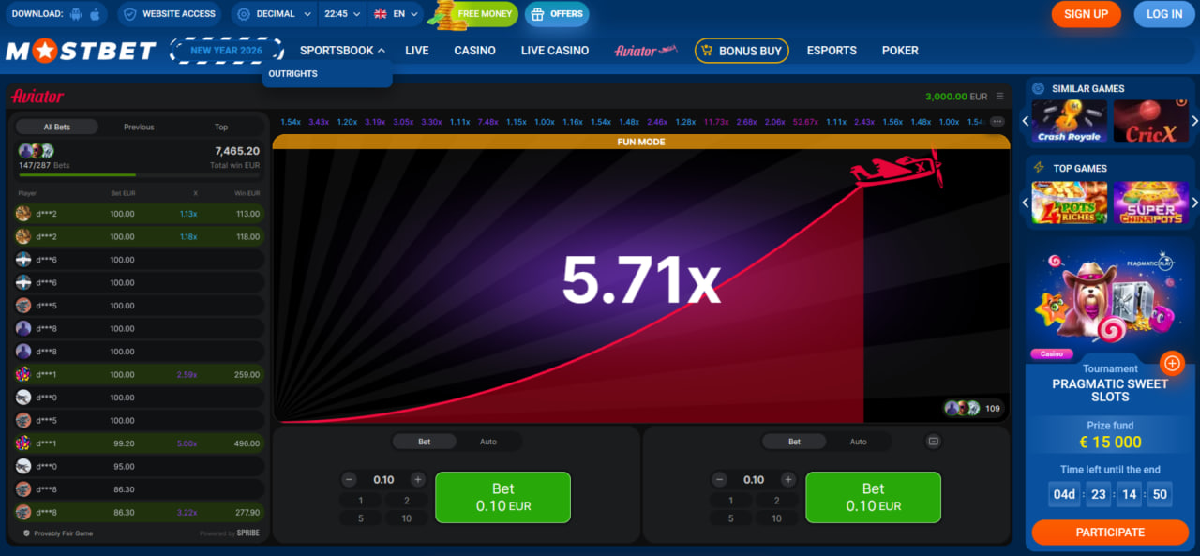The image size is (1200, 556).
Task: Switch to the Previous bets tab
Action: (x=139, y=127)
